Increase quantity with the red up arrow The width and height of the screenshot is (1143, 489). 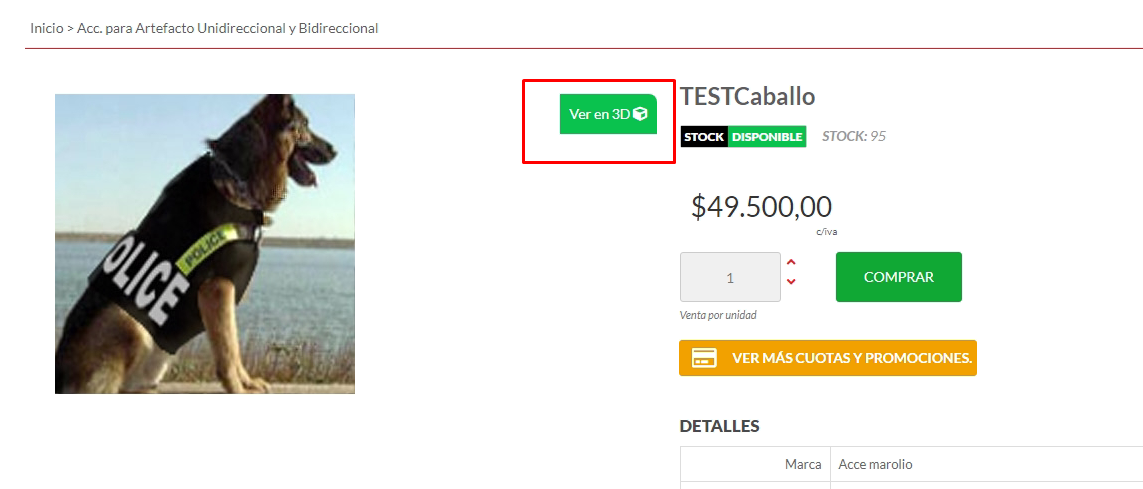pyautogui.click(x=792, y=262)
